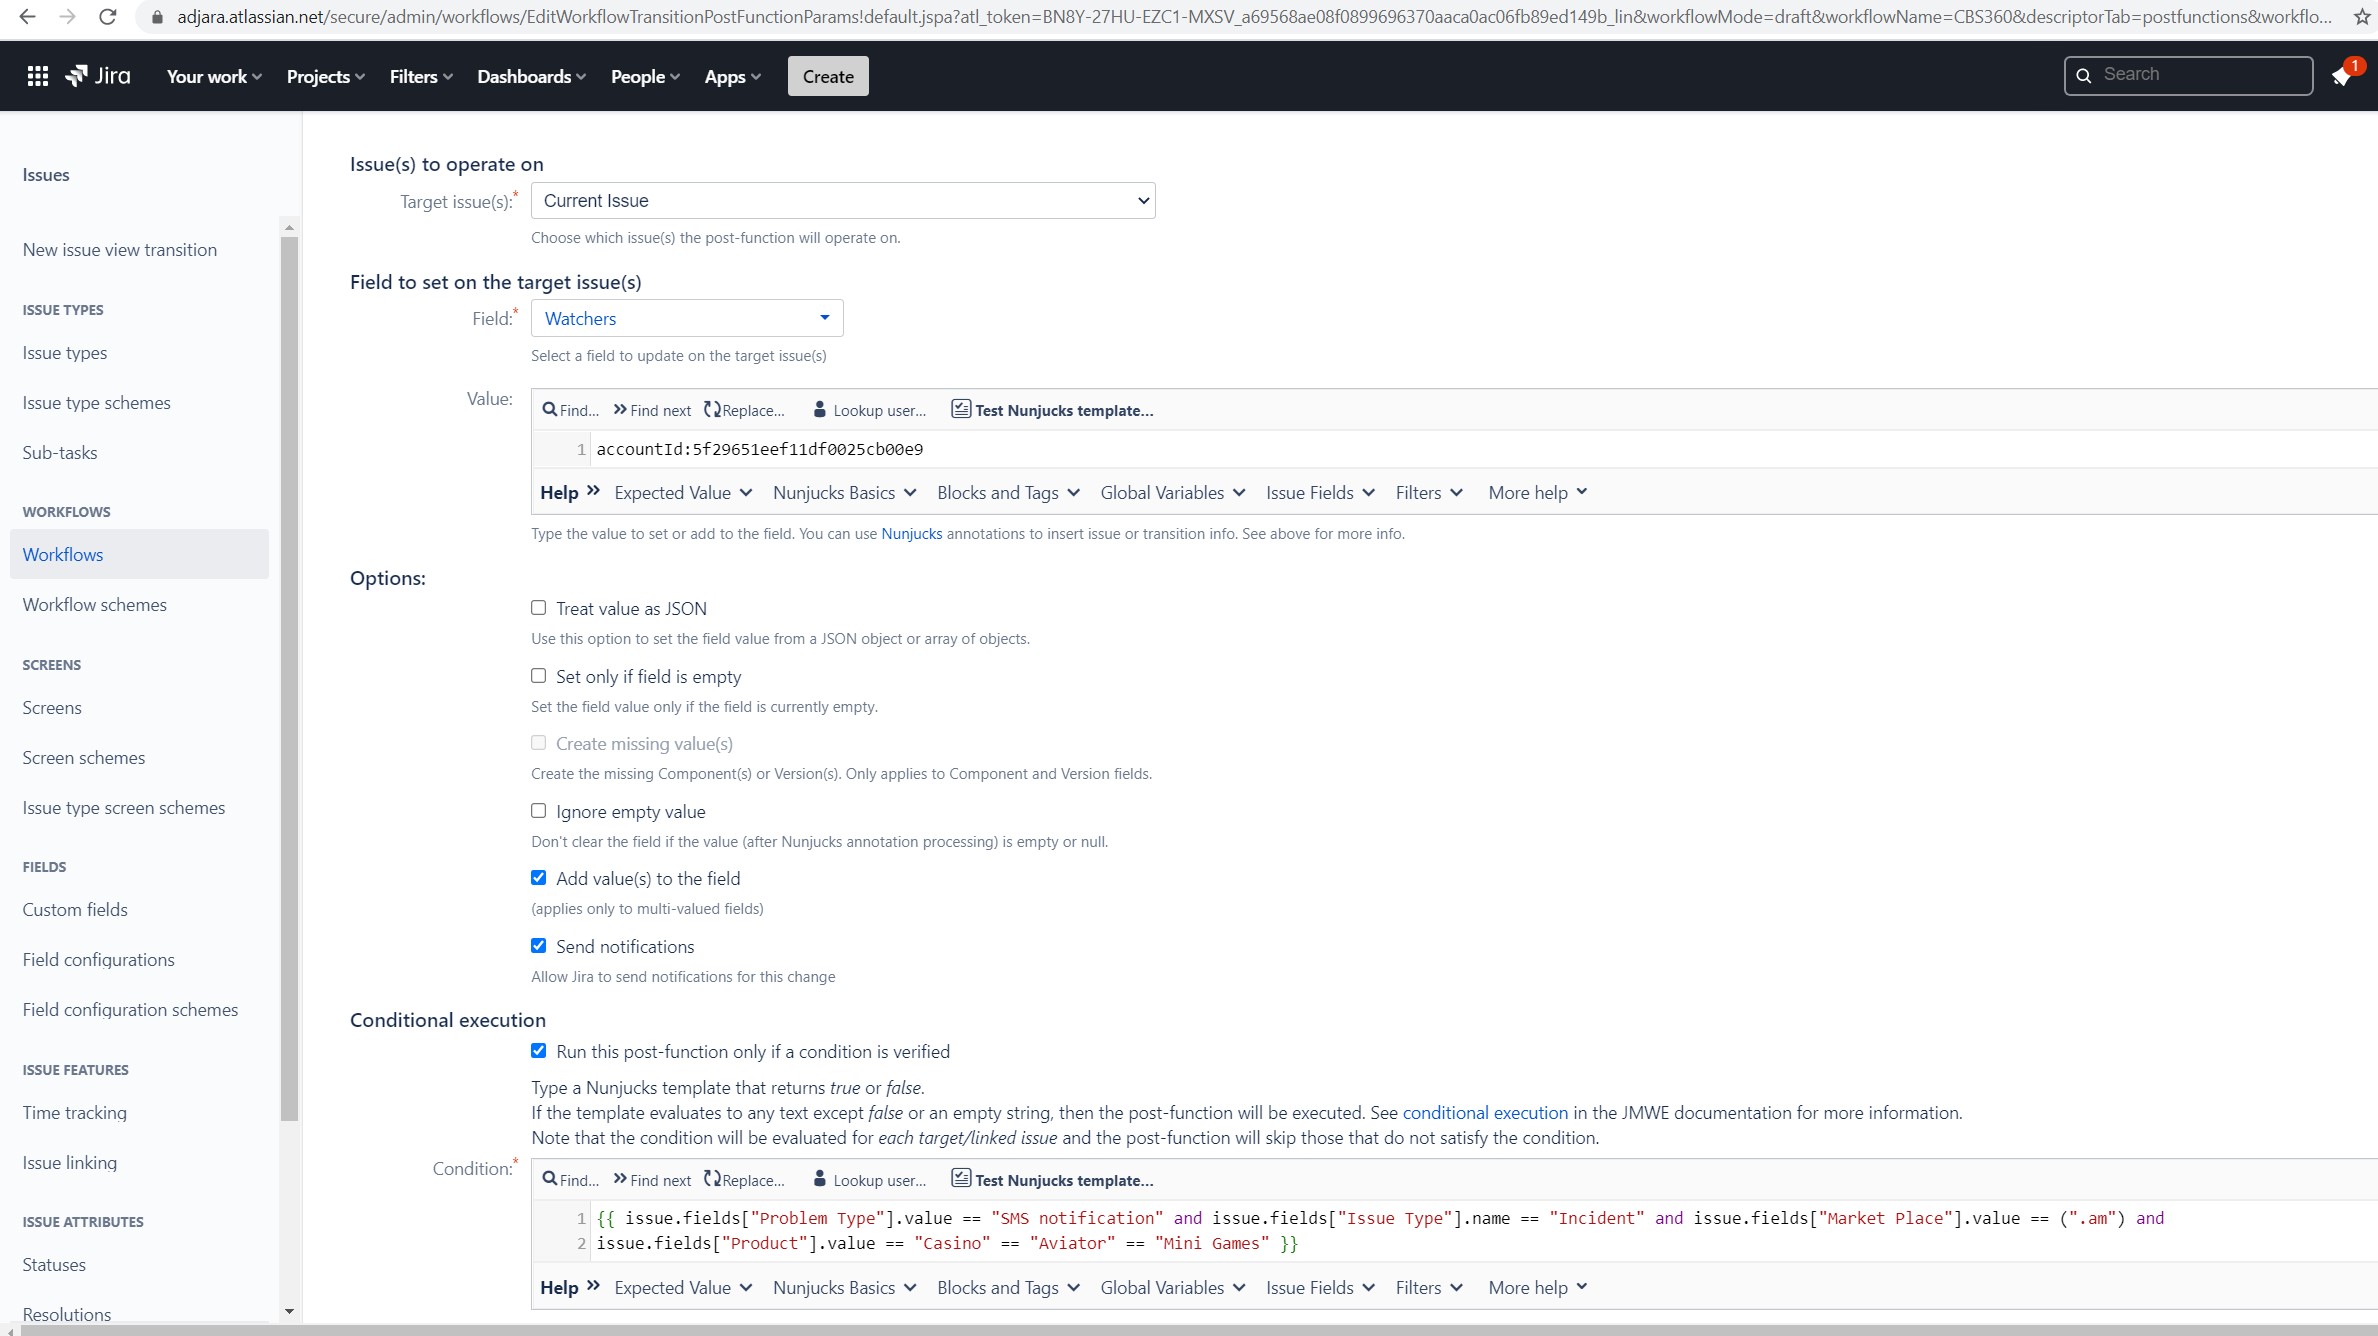Expand Expected Value help under Value editor
2378x1336 pixels.
(x=683, y=493)
